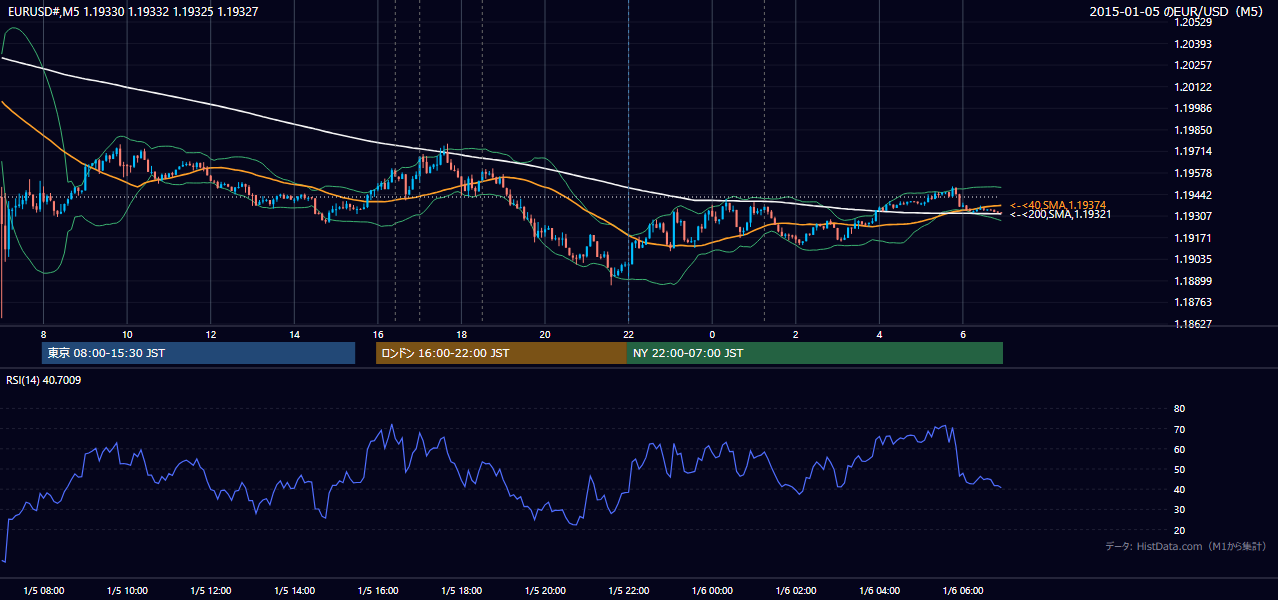Click the orange 40 SMA 1.19374 label
Screen dimensions: 1278x600
click(x=1058, y=205)
